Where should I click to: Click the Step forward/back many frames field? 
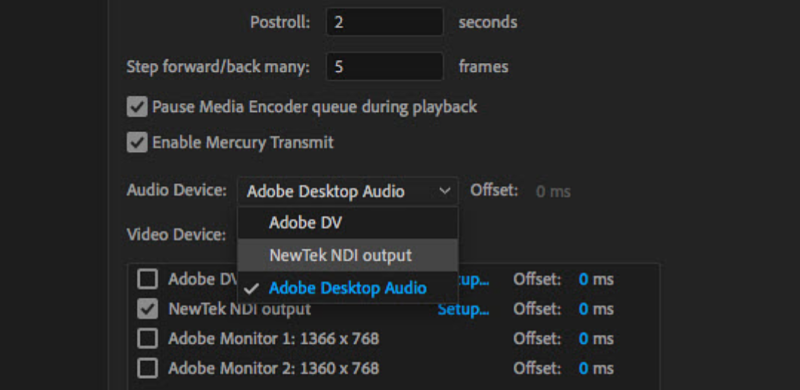pos(385,66)
